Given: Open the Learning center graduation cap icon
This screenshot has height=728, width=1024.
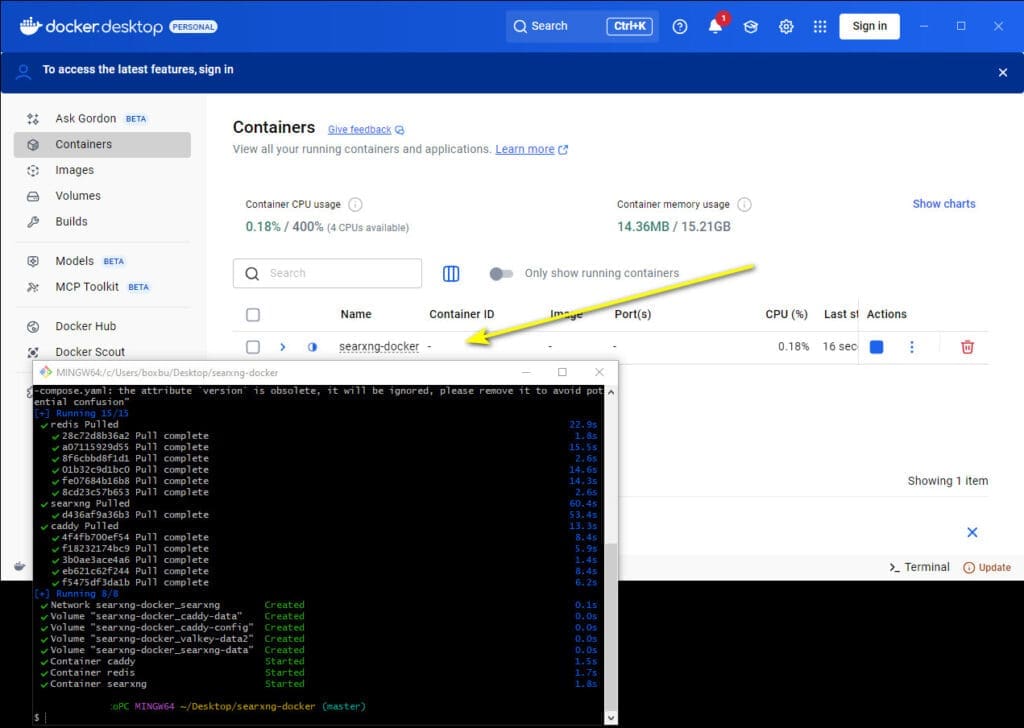Looking at the screenshot, I should 750,26.
